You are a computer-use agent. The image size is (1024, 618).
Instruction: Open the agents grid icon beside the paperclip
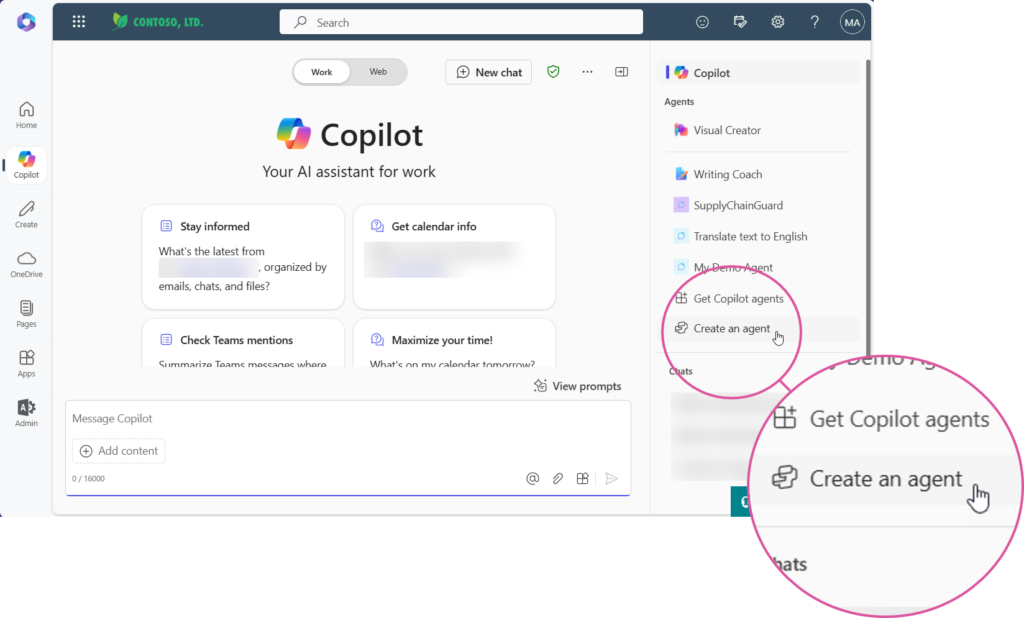click(583, 479)
